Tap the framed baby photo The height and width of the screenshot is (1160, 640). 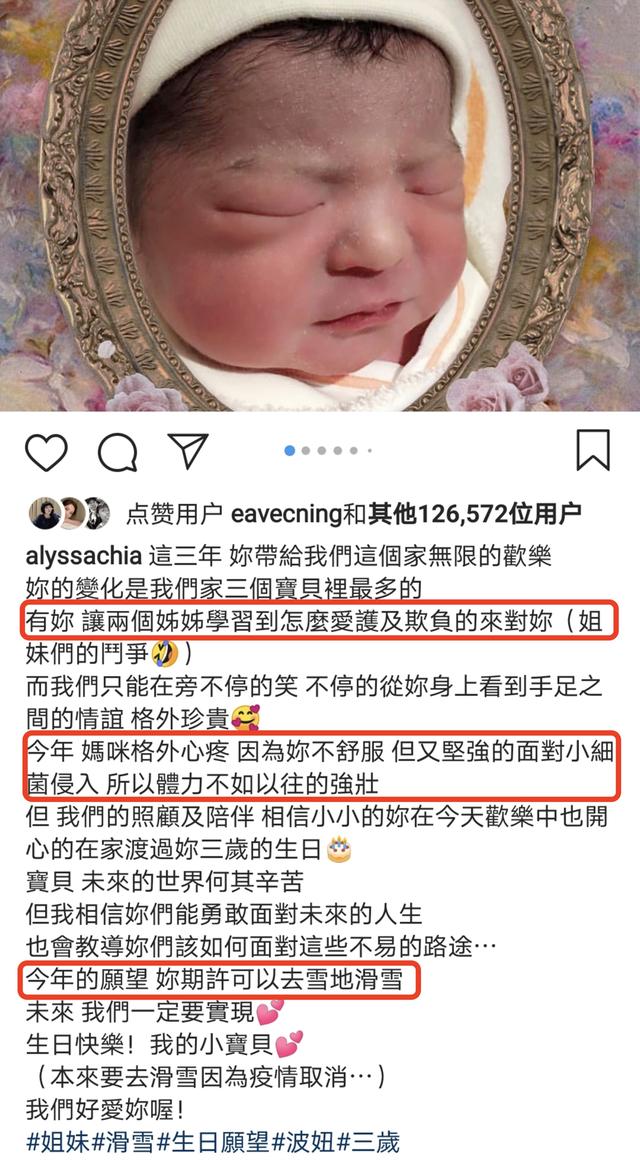click(320, 205)
